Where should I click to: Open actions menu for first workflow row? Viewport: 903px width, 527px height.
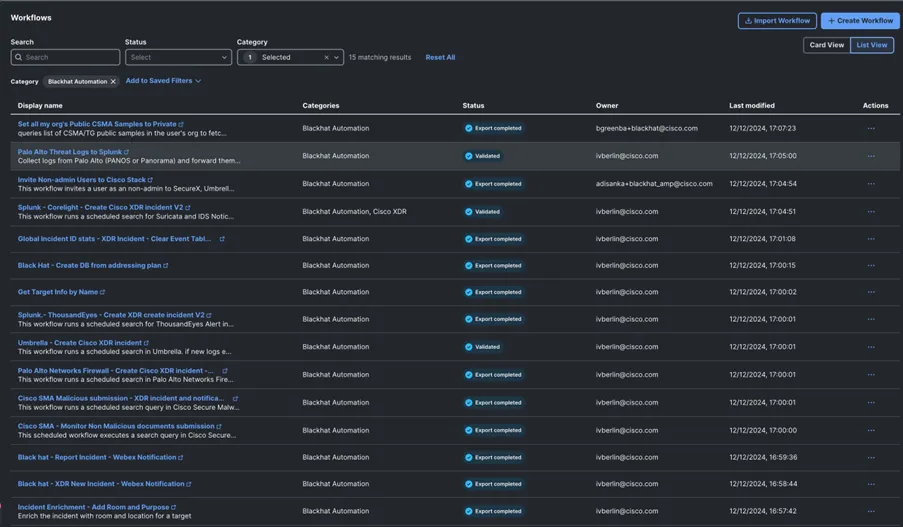click(x=871, y=128)
